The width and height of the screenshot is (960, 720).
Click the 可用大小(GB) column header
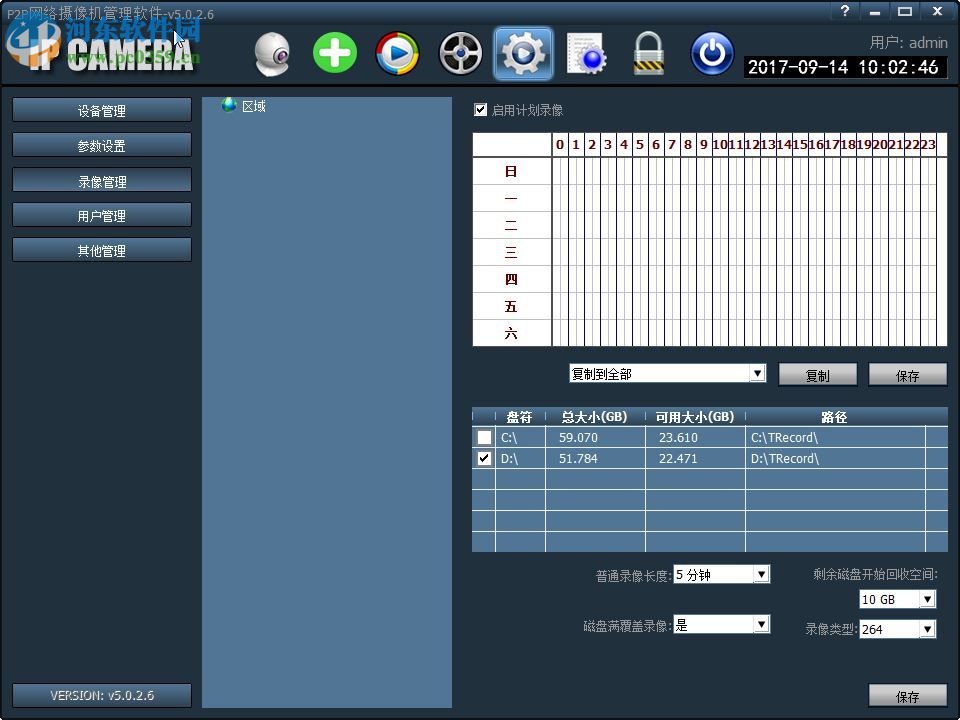pos(695,417)
